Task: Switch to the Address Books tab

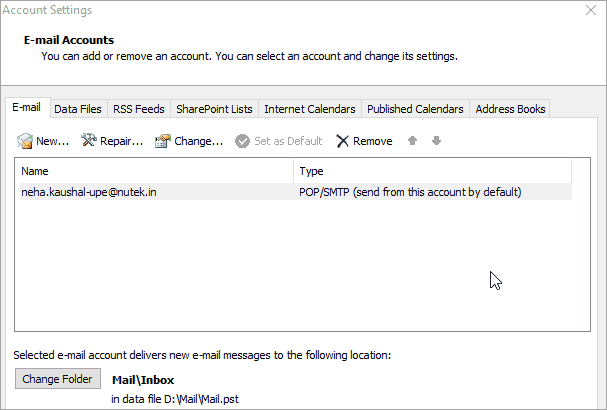Action: (x=509, y=109)
